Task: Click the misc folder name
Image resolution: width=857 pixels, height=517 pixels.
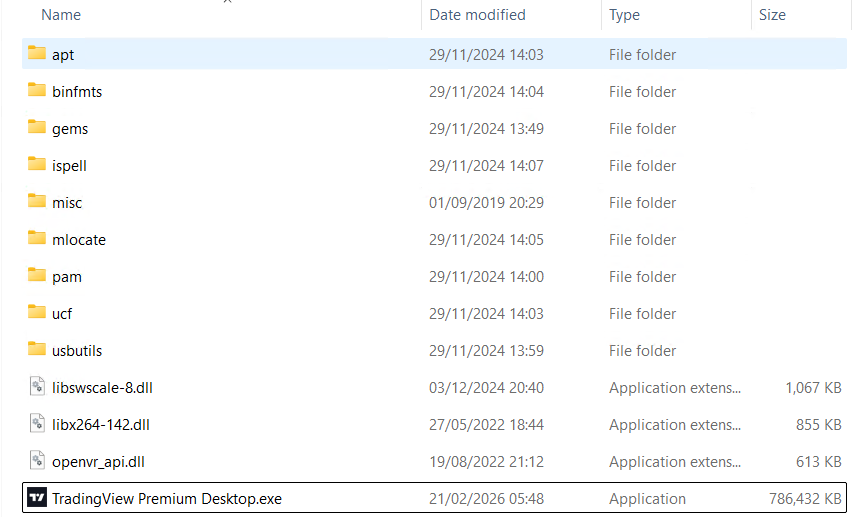Action: [x=67, y=203]
